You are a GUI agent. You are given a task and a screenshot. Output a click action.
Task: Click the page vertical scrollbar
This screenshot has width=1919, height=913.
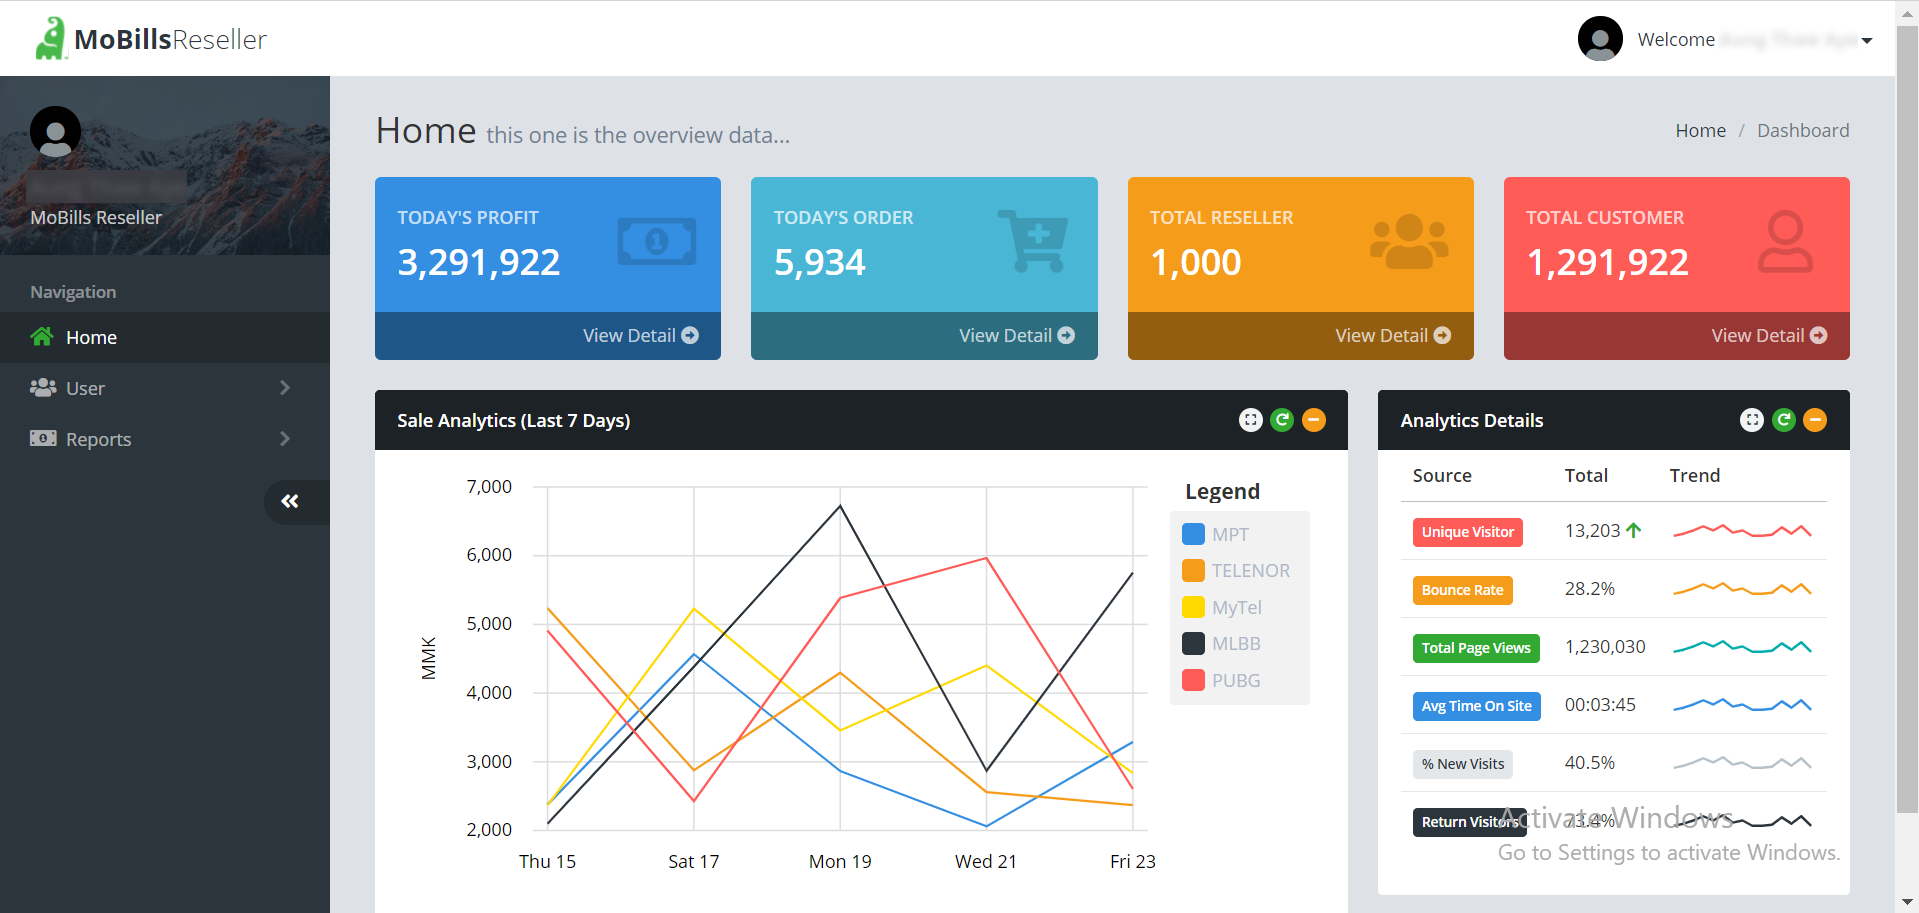point(1907,400)
